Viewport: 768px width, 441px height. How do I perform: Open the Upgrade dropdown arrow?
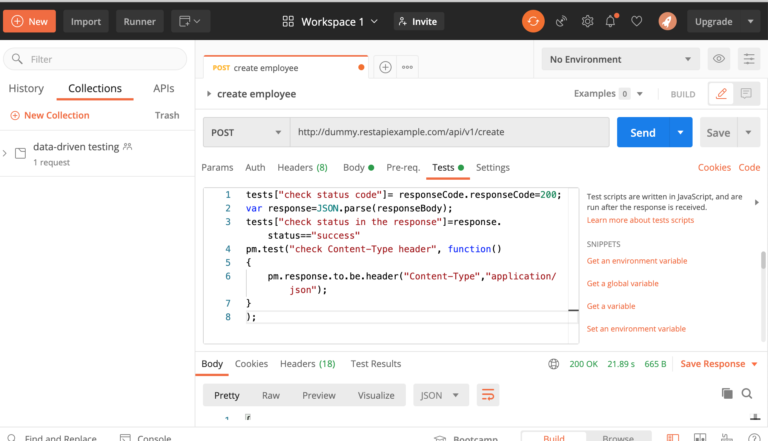click(x=750, y=22)
